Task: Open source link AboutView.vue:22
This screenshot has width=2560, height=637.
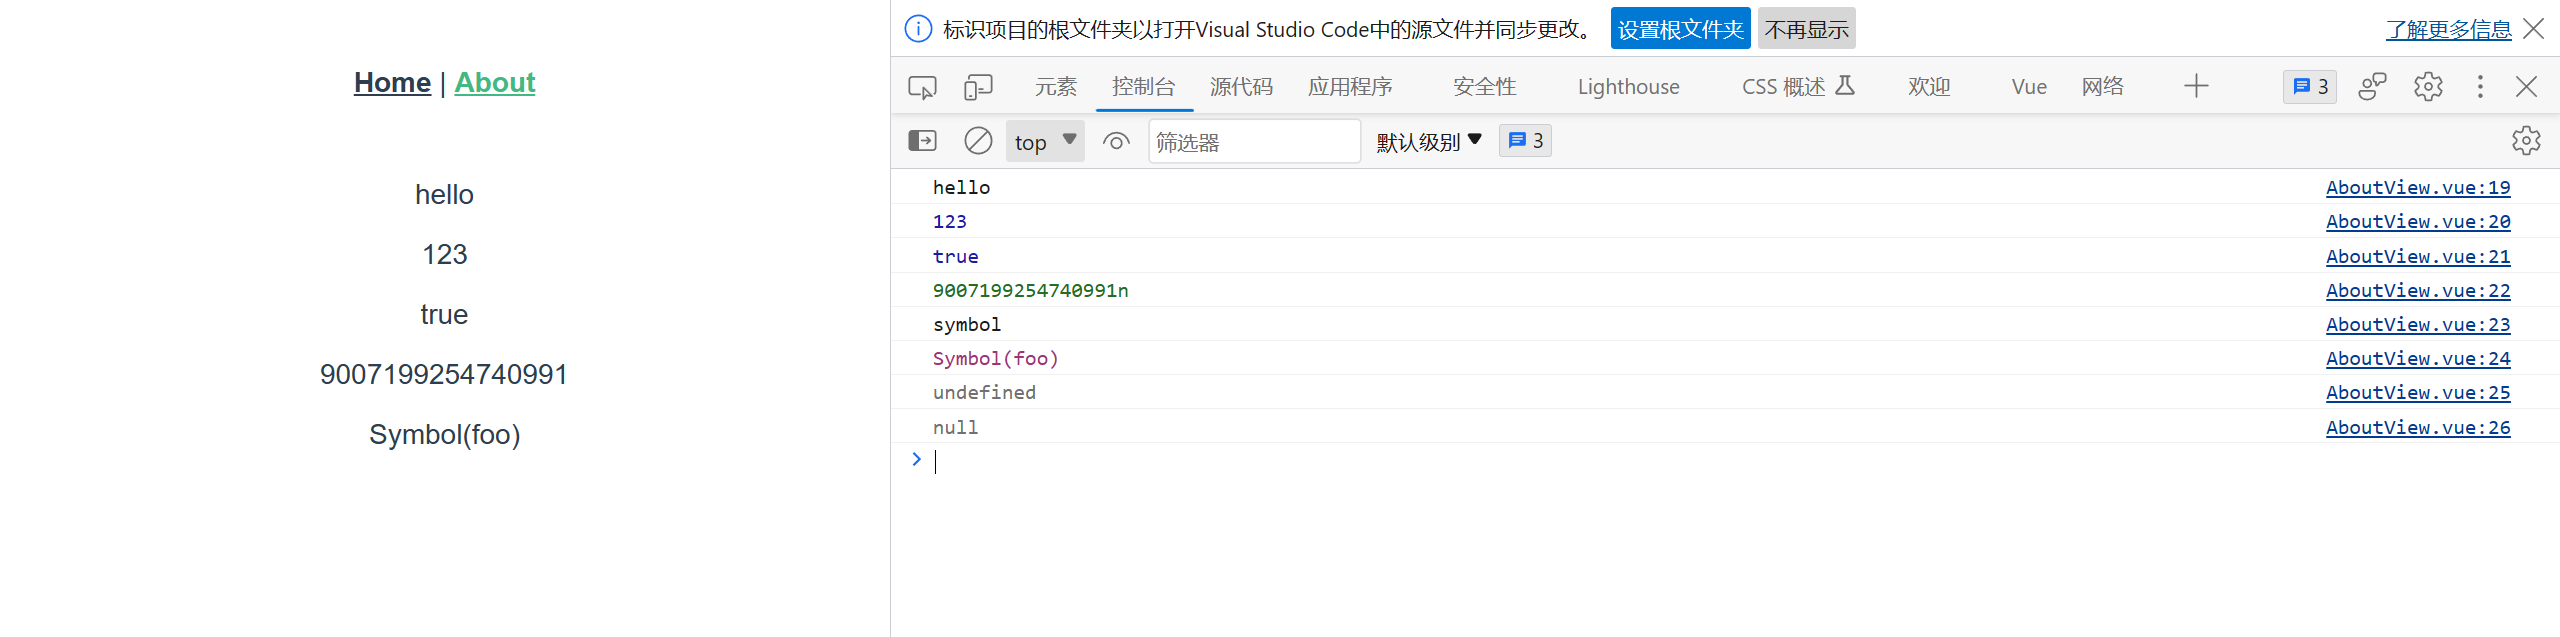Action: (2418, 290)
